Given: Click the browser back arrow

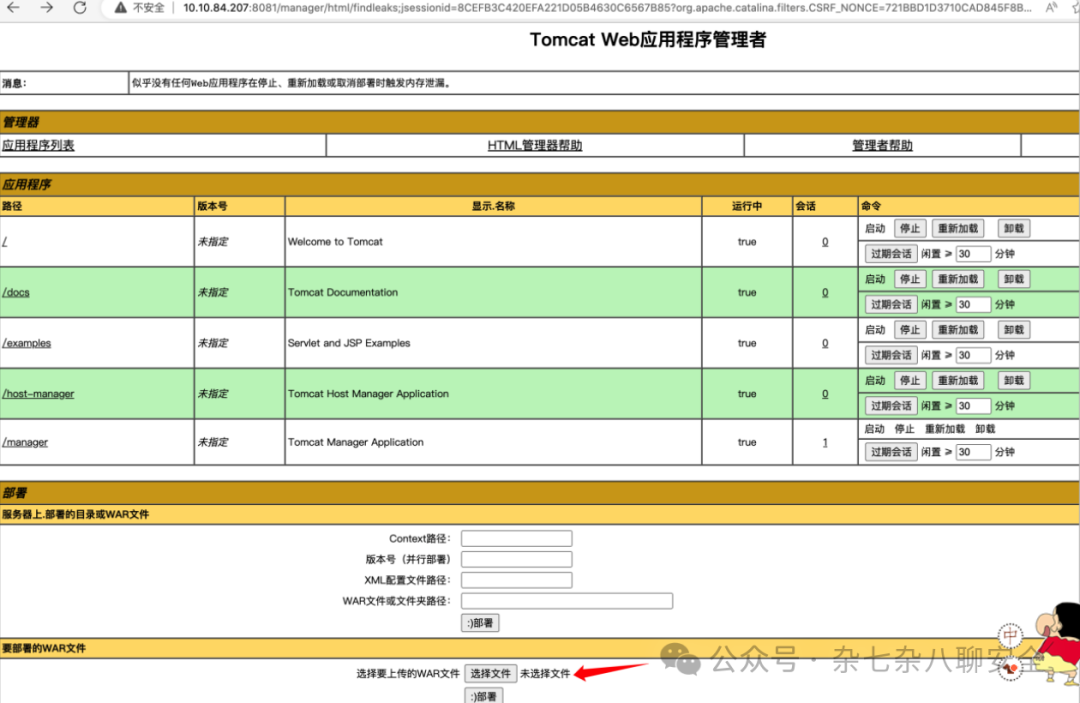Looking at the screenshot, I should pos(12,8).
